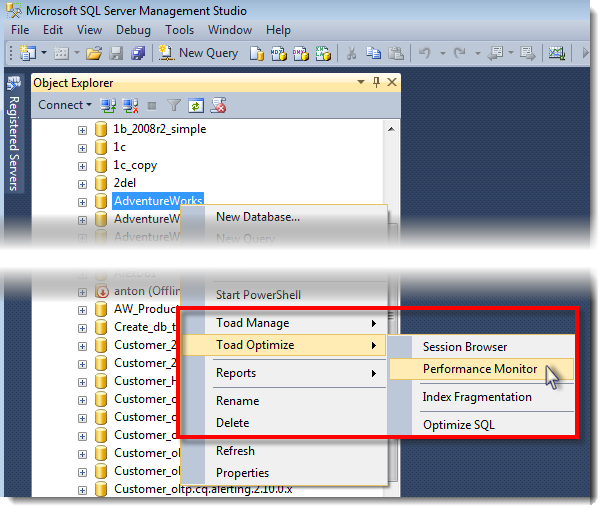Open the Edit menu
Image resolution: width=605 pixels, height=512 pixels.
[x=53, y=30]
